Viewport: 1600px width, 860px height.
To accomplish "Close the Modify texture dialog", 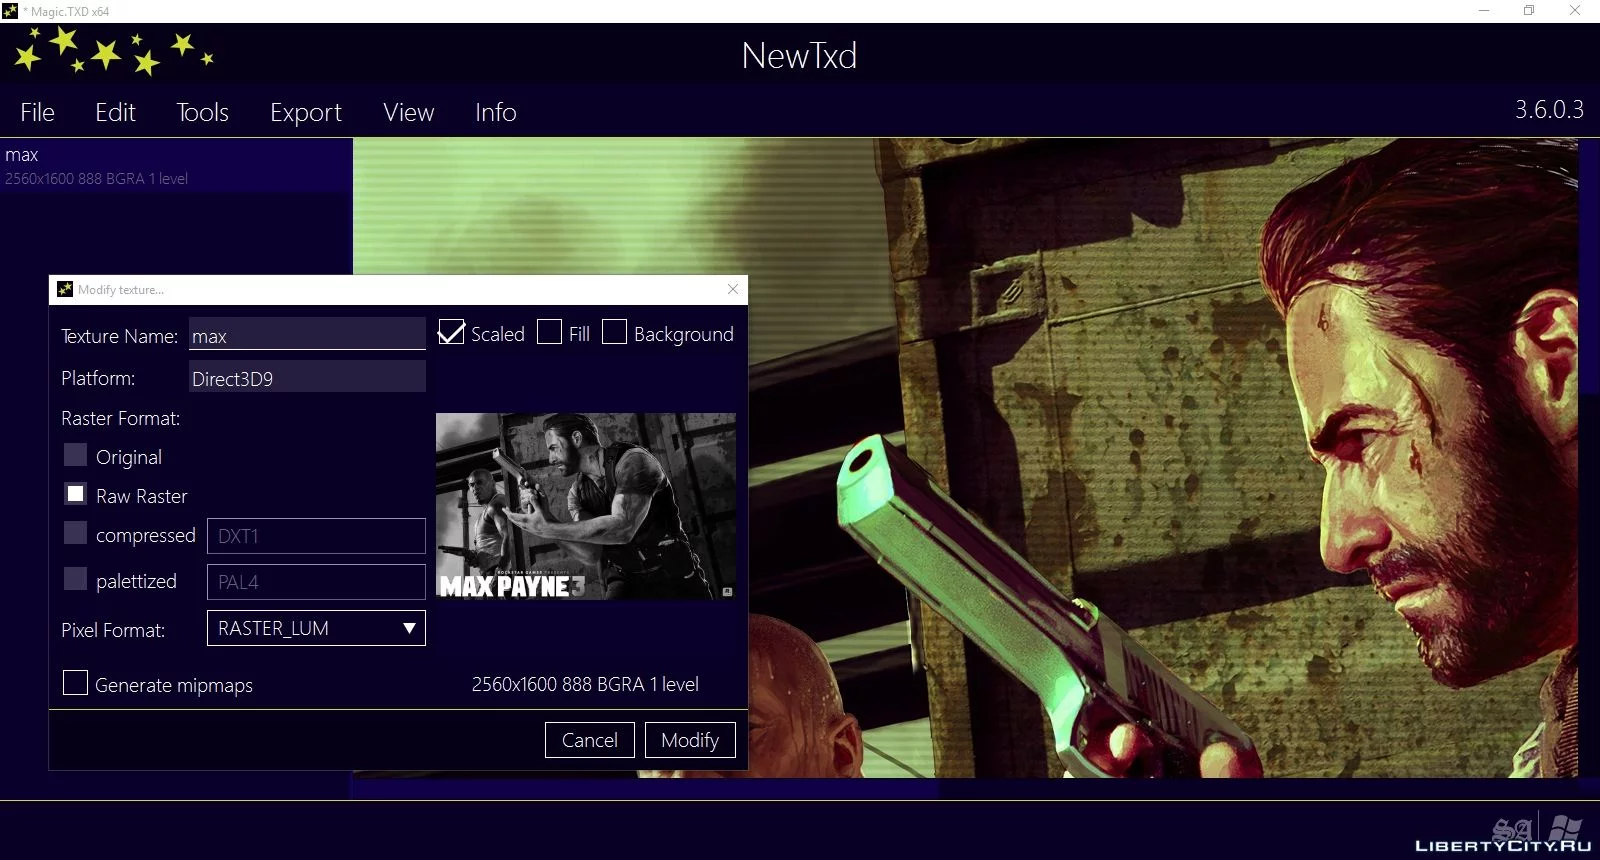I will (x=733, y=289).
